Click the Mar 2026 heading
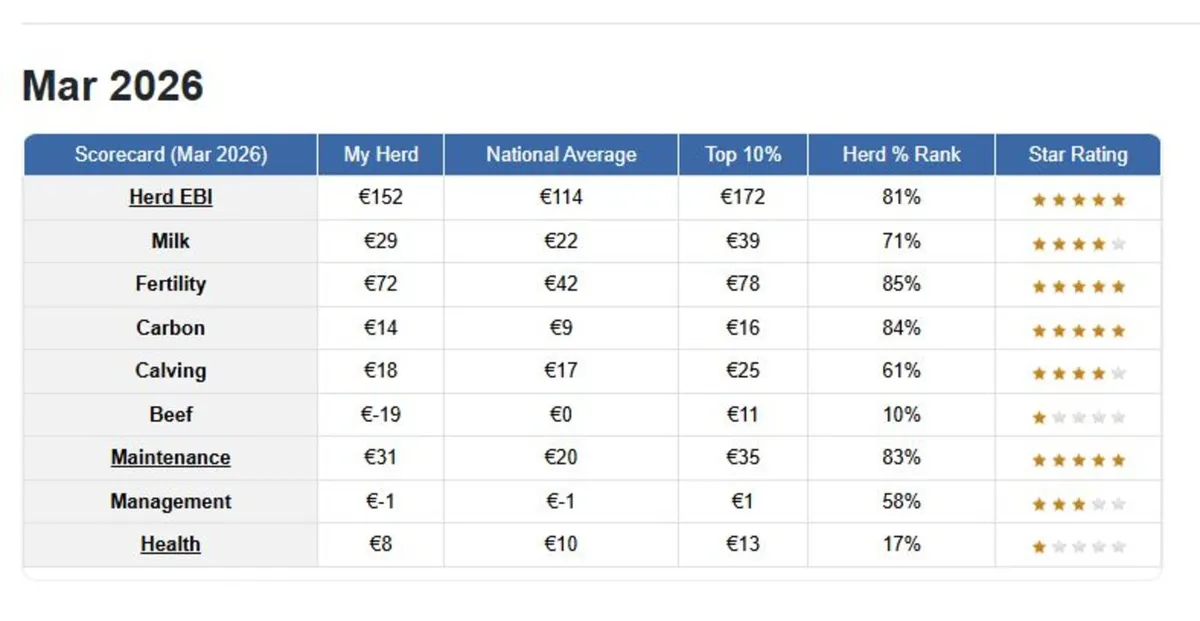The image size is (1200, 621). point(113,86)
